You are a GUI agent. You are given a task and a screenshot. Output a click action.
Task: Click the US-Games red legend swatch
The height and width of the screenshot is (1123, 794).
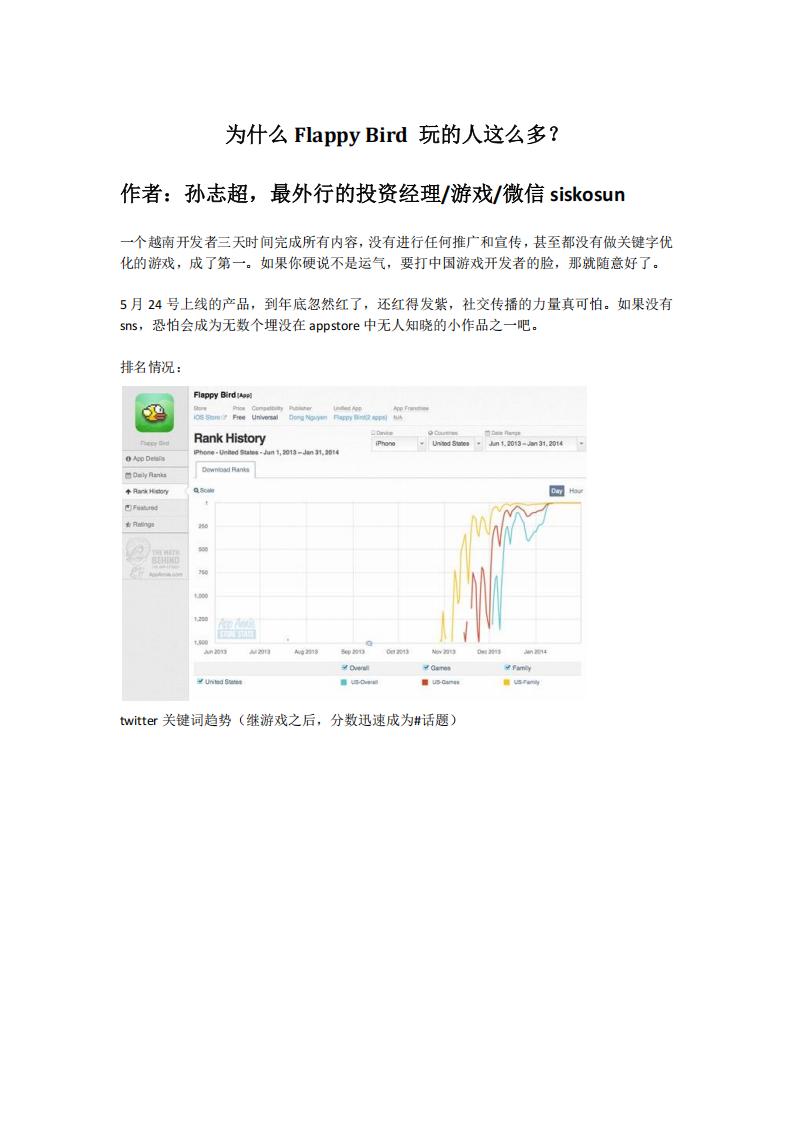425,683
